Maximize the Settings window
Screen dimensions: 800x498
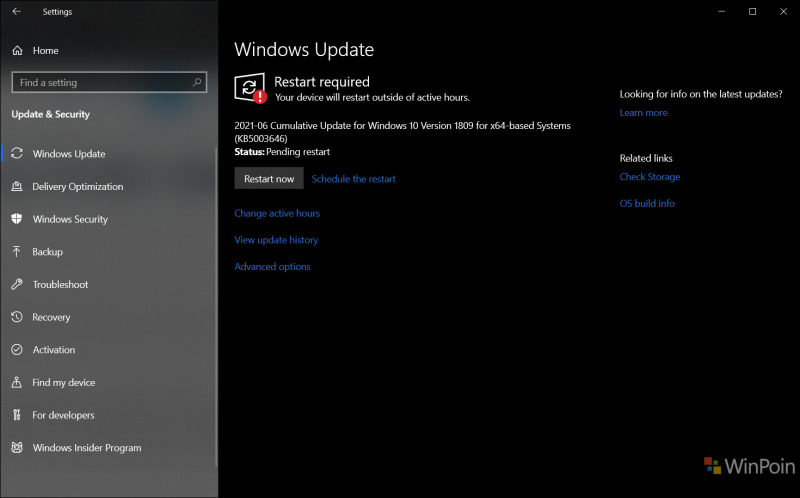(753, 11)
